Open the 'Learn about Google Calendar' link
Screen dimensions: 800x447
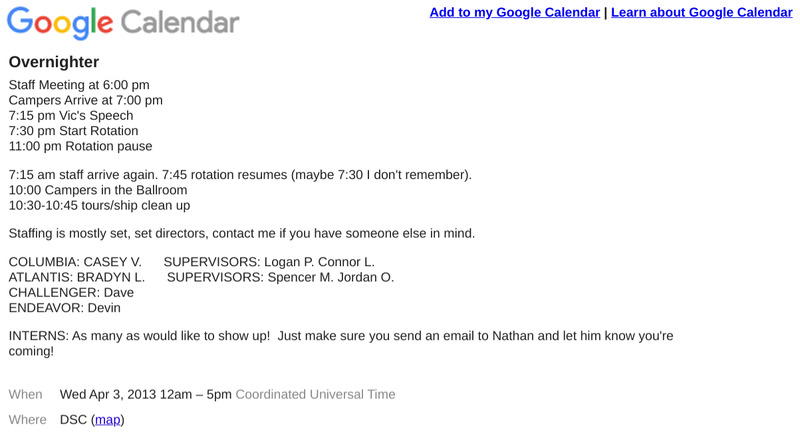point(701,13)
